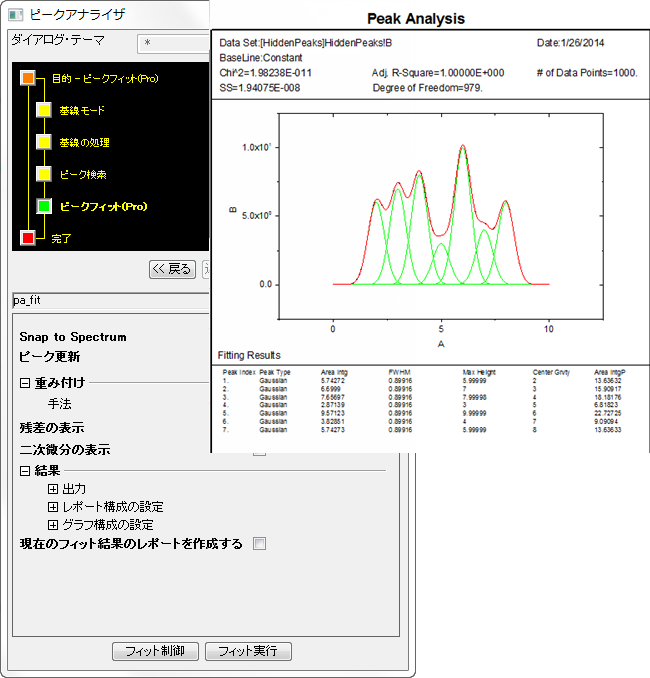
Task: Collapse the 結果 section
Action: [25, 471]
